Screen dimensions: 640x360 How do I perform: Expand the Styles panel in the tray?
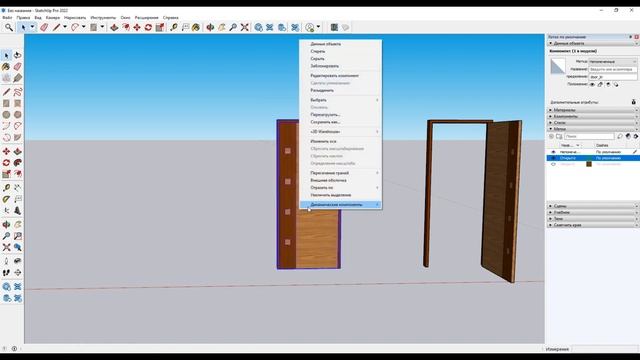pyautogui.click(x=593, y=122)
